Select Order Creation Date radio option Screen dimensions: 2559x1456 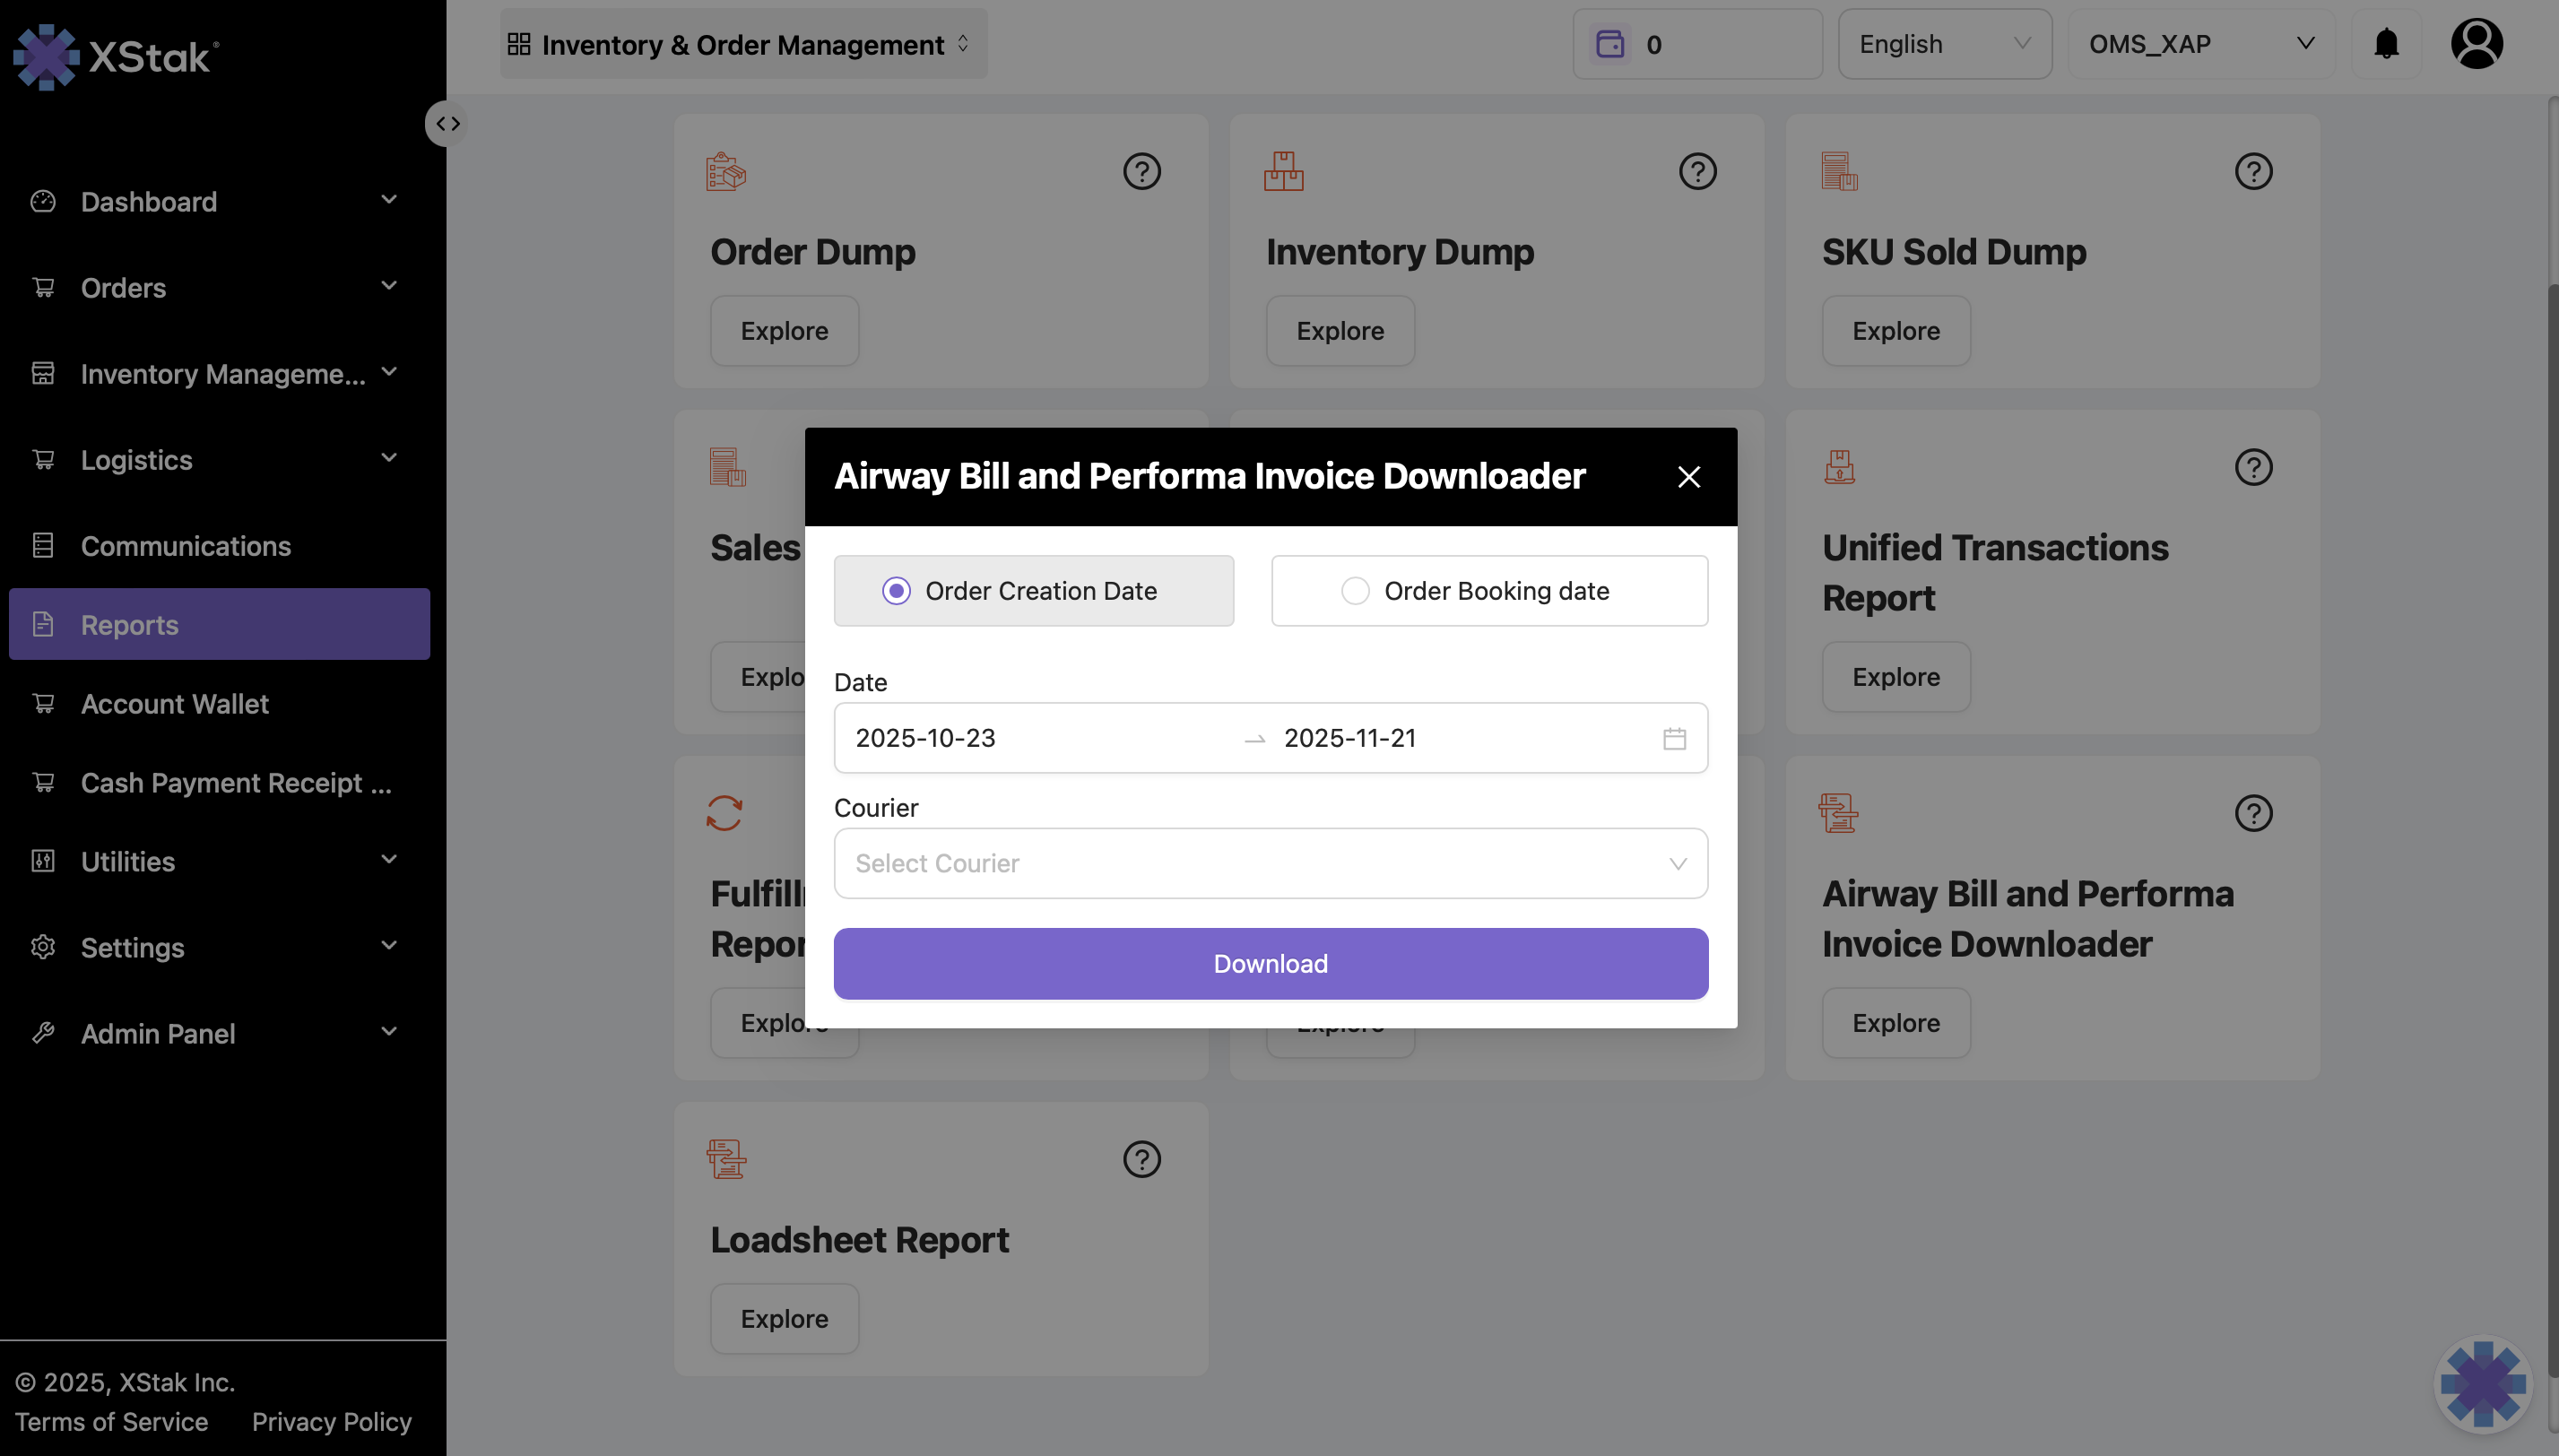coord(896,591)
